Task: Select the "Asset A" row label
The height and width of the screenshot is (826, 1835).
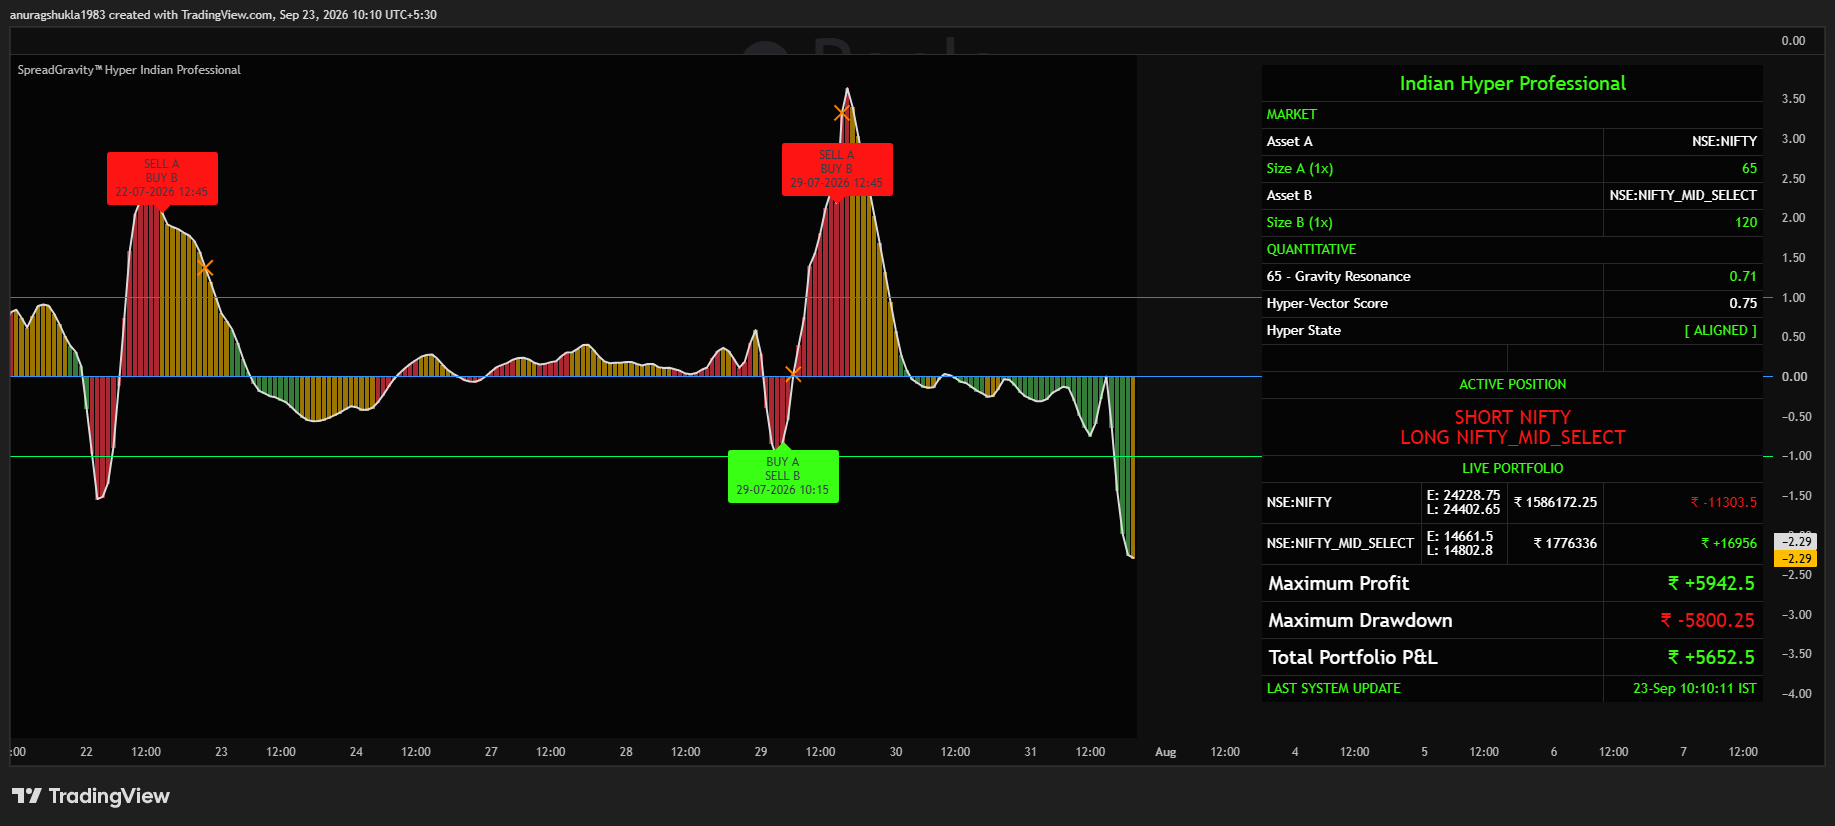Action: (x=1289, y=141)
